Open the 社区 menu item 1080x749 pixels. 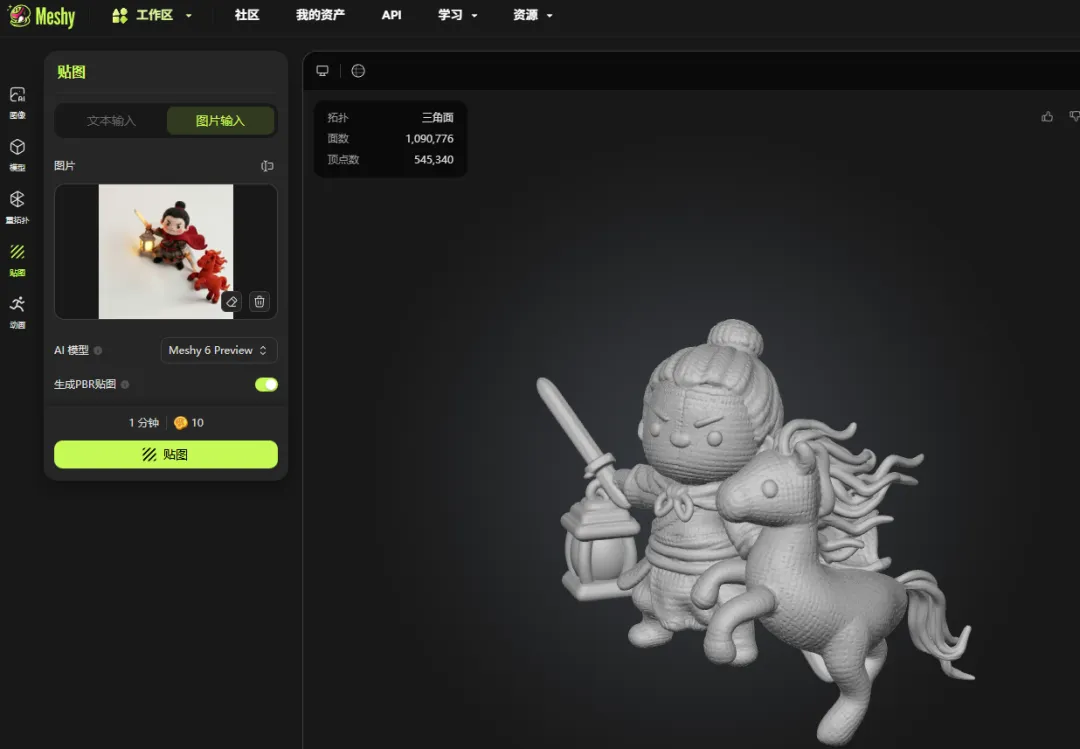click(247, 15)
